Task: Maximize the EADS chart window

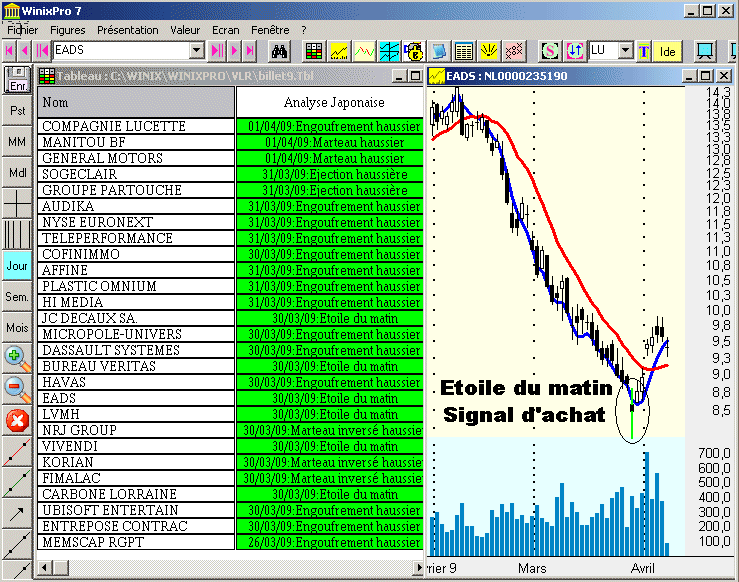Action: 706,76
